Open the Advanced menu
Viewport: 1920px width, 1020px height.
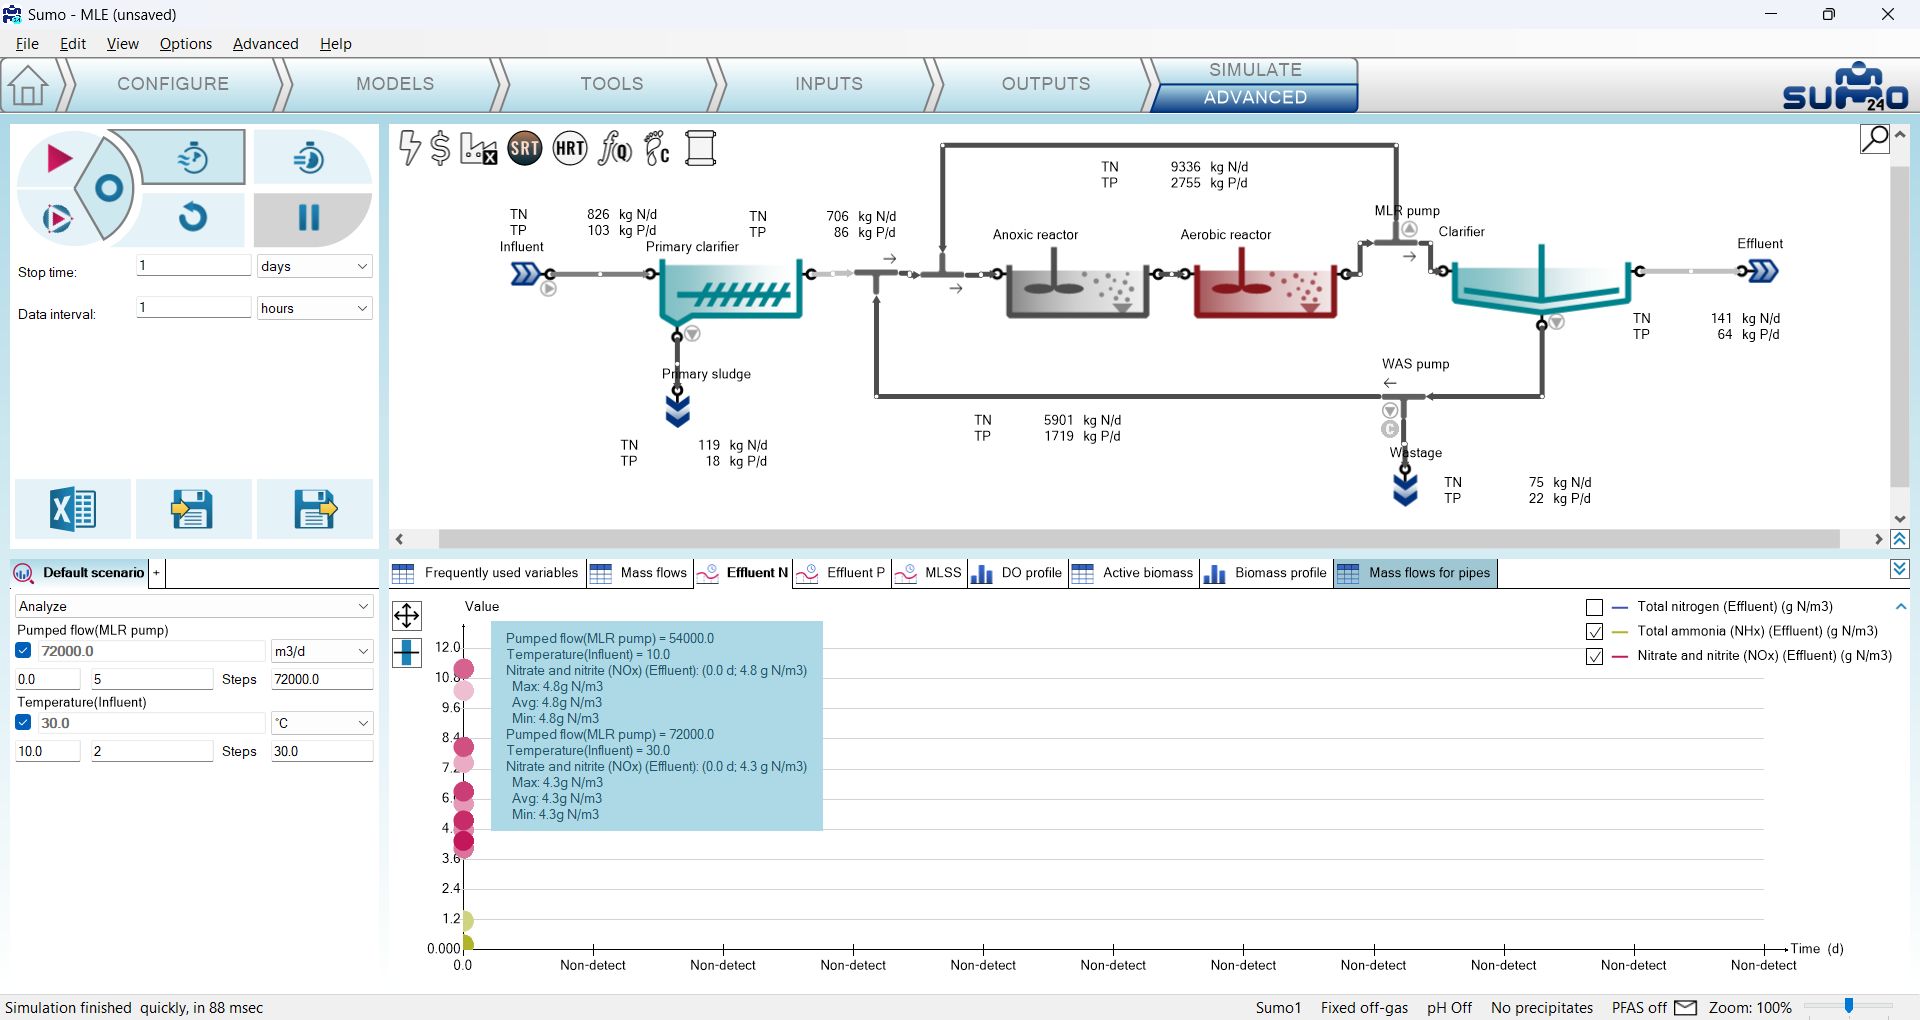(x=265, y=44)
